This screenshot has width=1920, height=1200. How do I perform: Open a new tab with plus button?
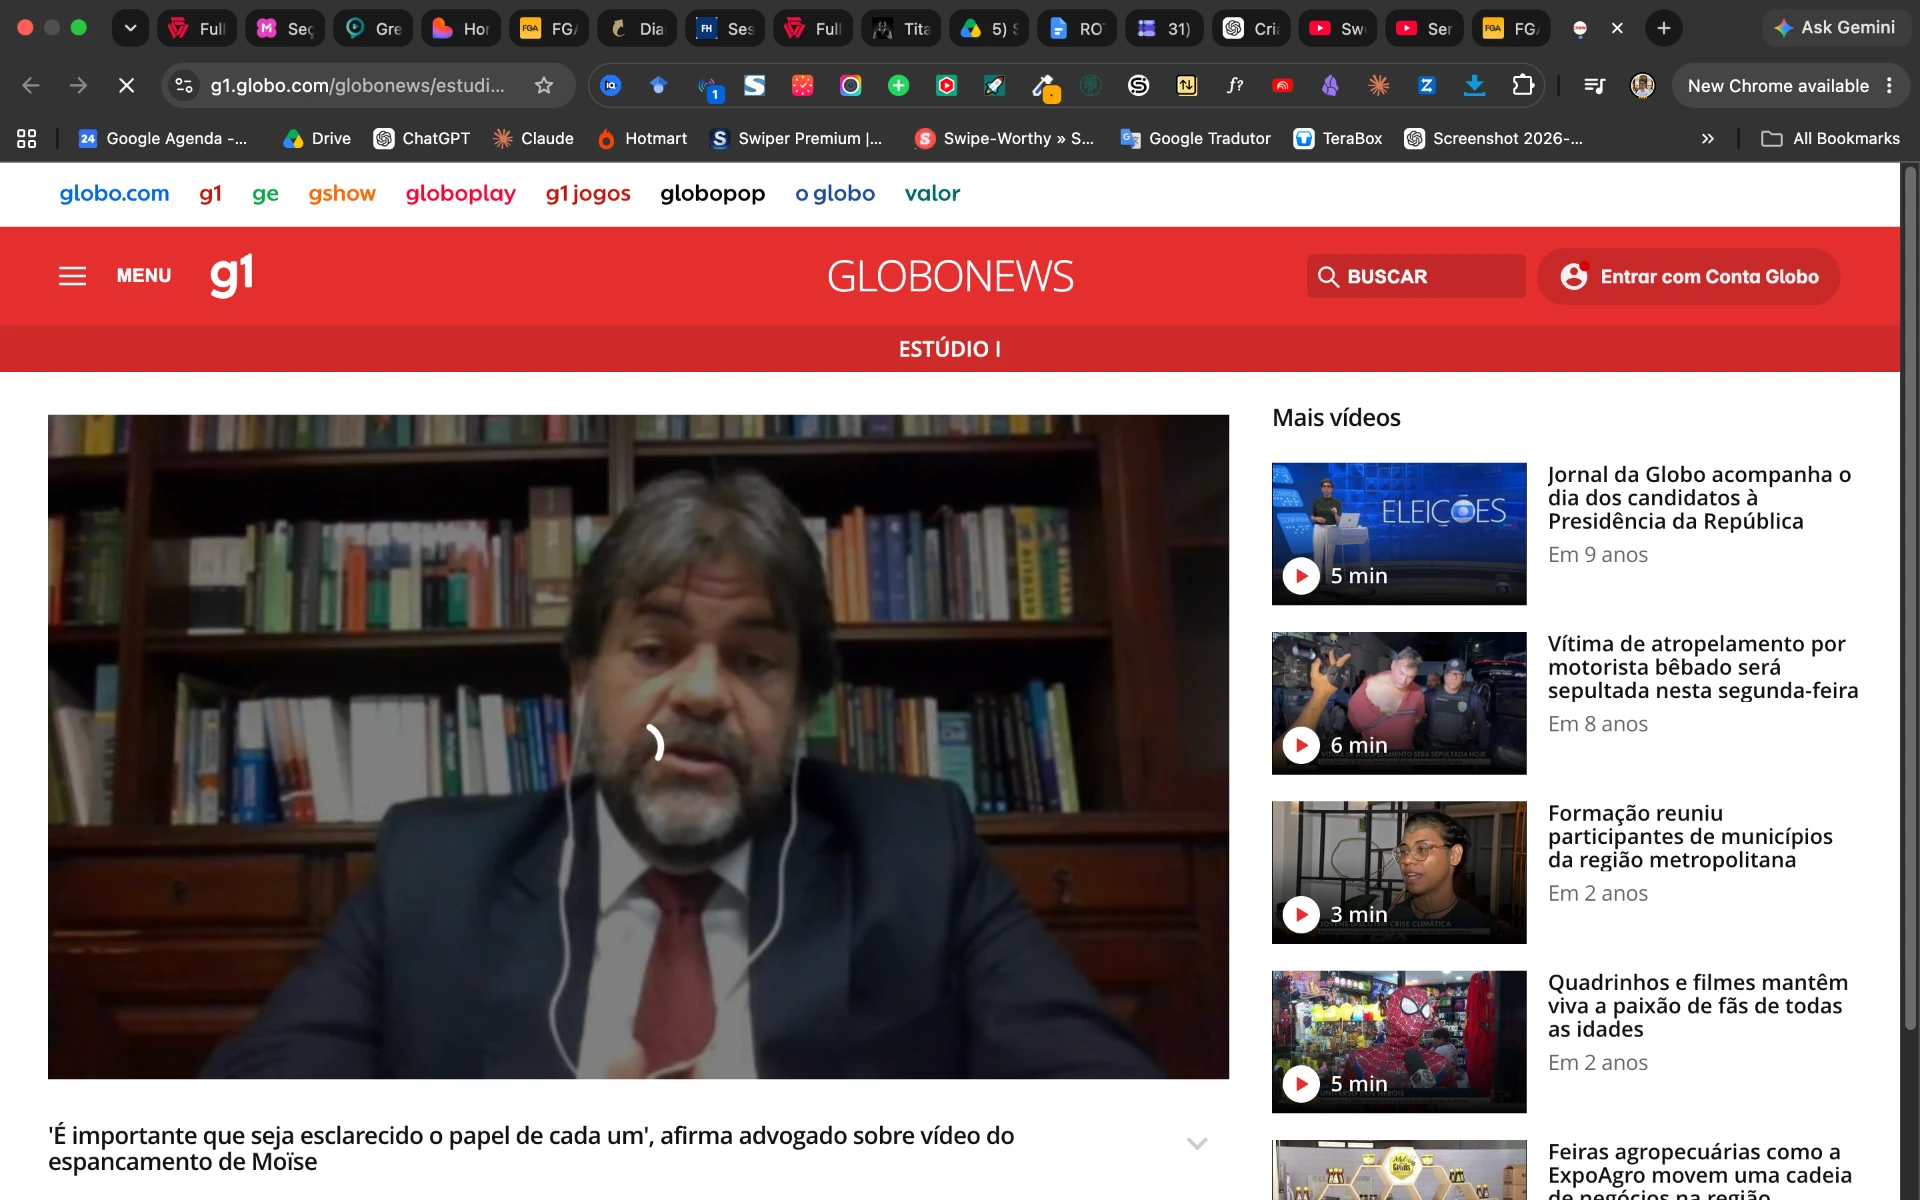pyautogui.click(x=1664, y=28)
